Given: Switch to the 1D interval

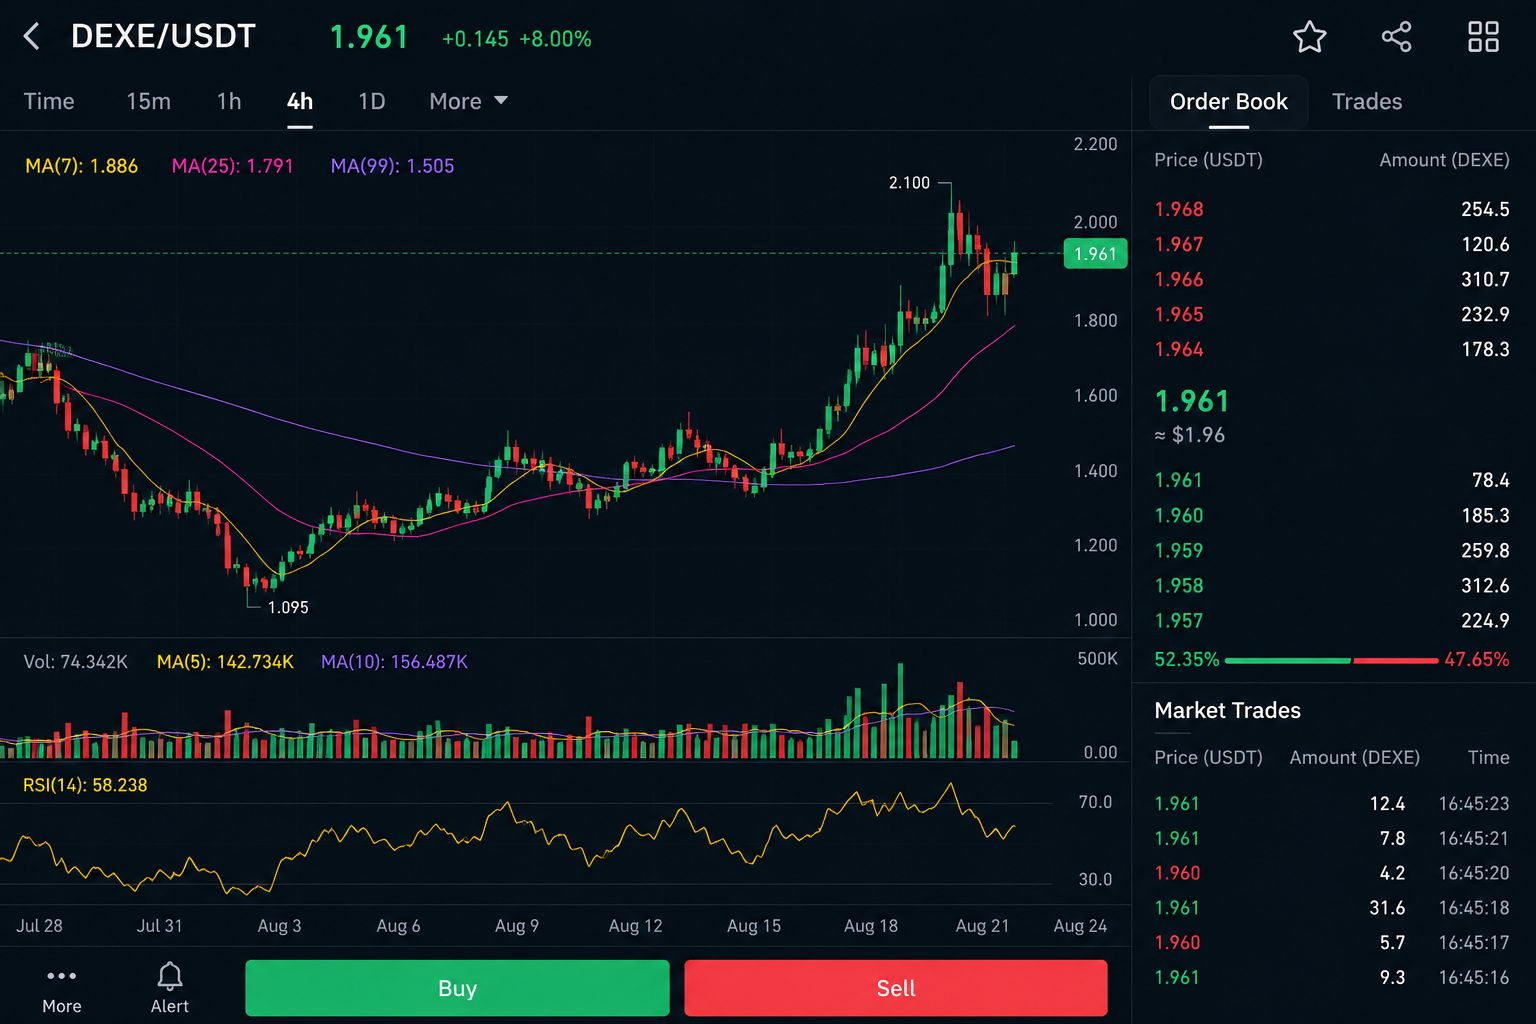Looking at the screenshot, I should tap(371, 101).
